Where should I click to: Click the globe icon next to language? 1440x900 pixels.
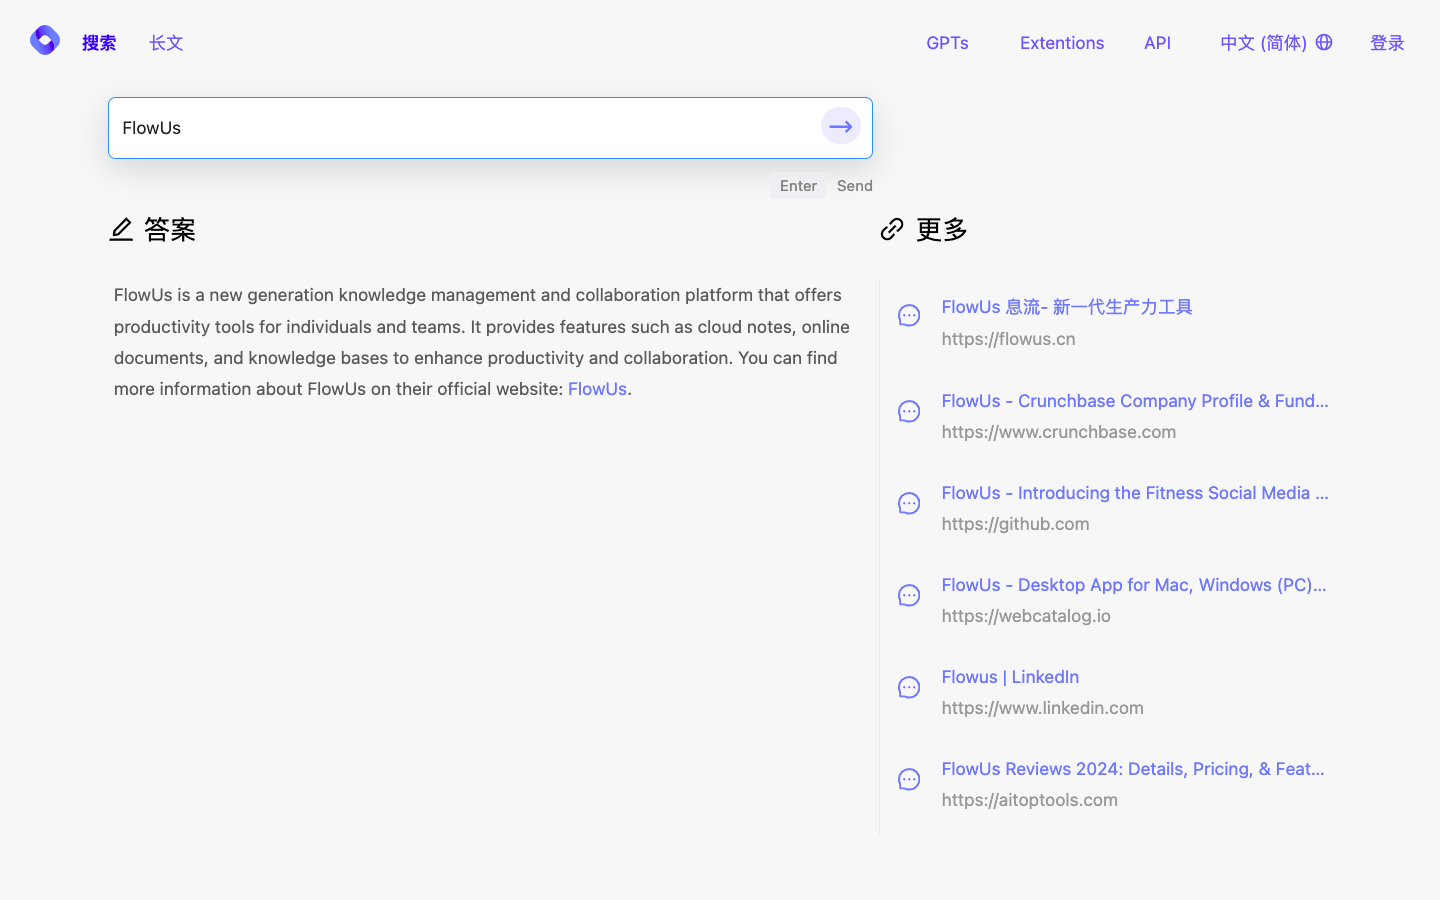tap(1323, 42)
